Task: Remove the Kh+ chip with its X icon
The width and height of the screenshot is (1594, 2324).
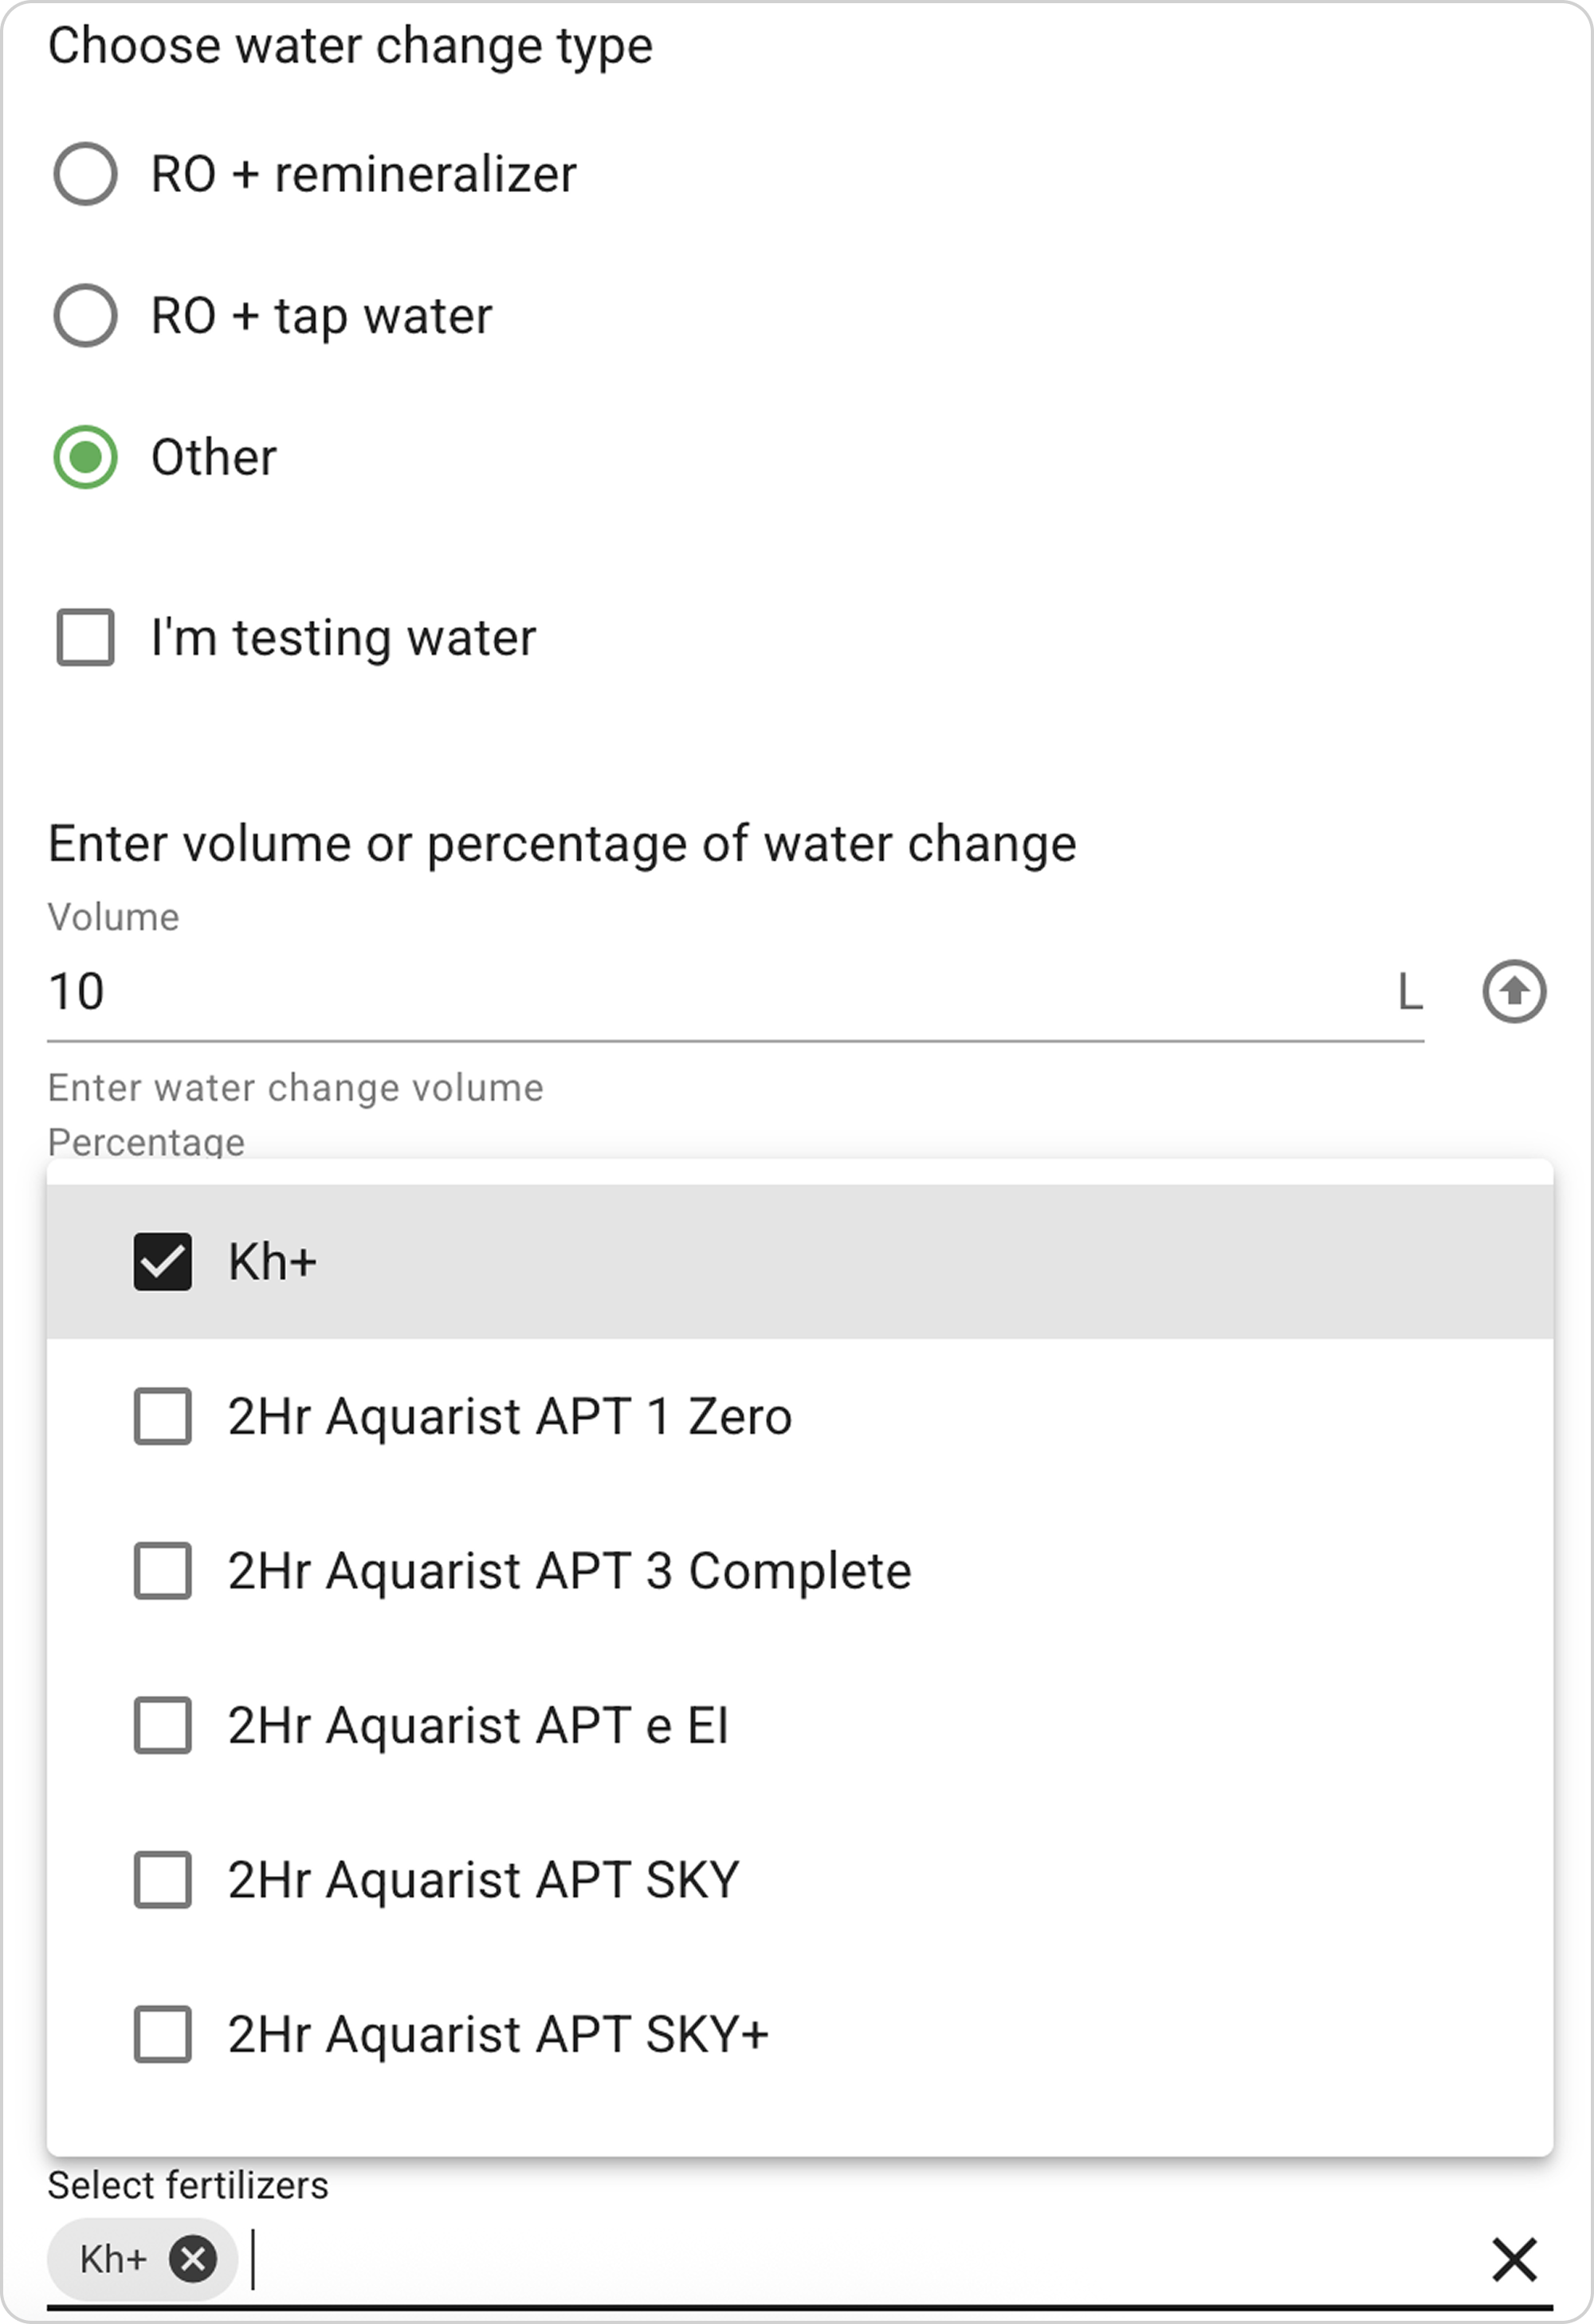Action: pos(192,2259)
